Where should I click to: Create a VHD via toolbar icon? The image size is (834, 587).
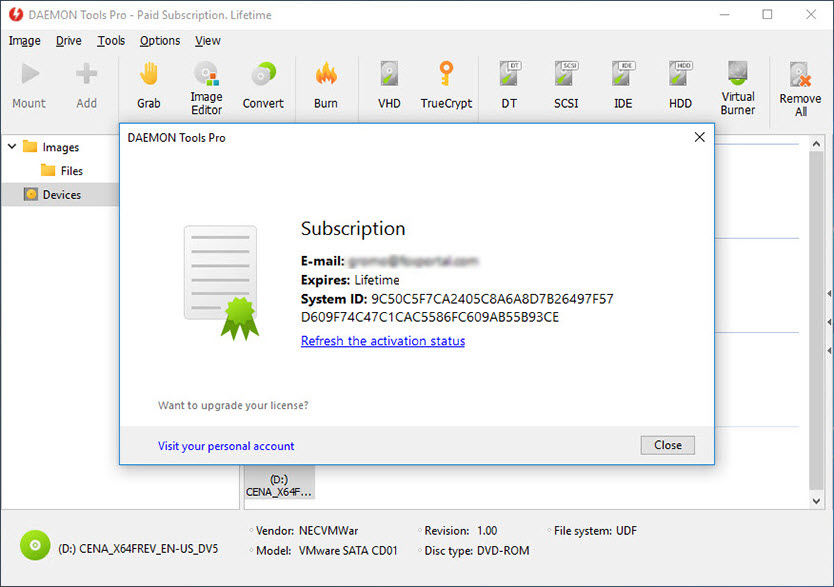pyautogui.click(x=389, y=85)
